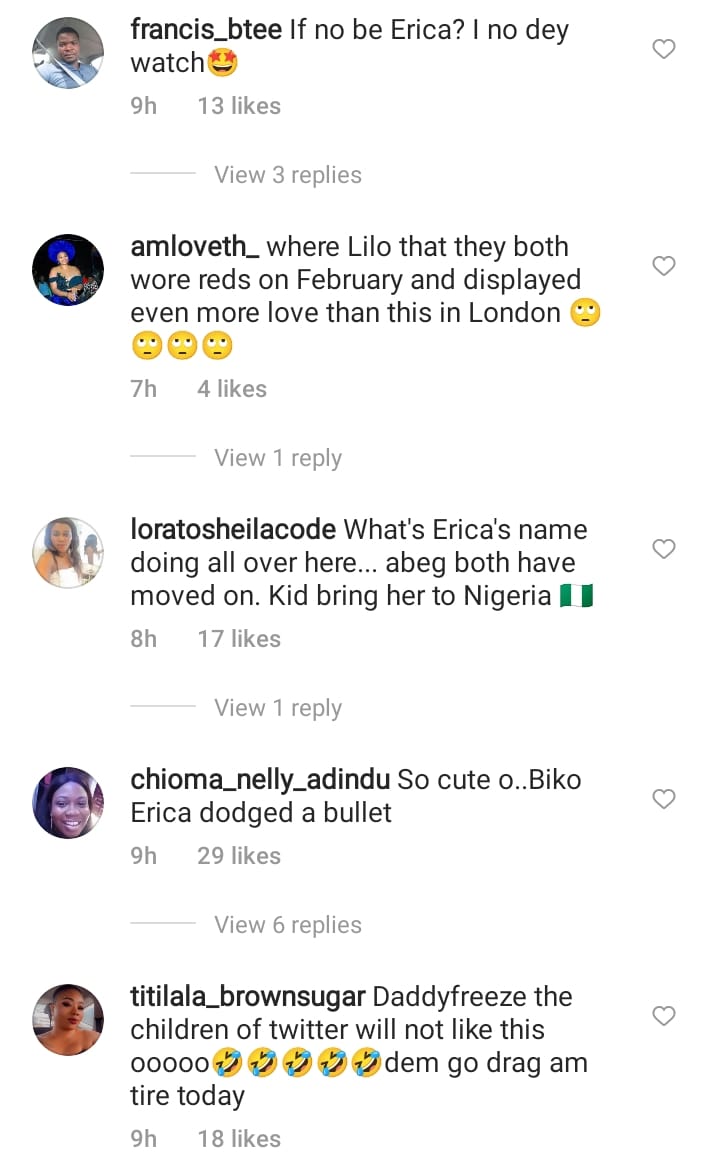Tap heart icon on amloveth_'s comment

click(664, 266)
